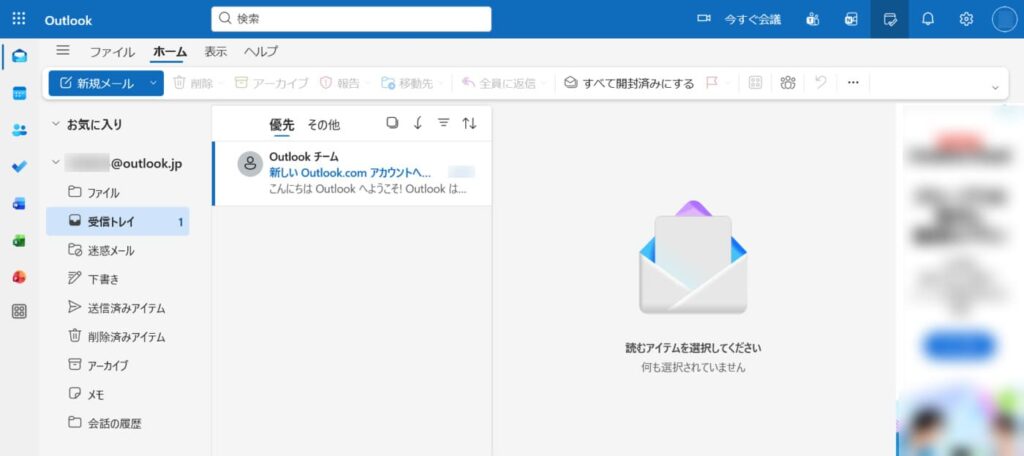Expand the New mail dropdown arrow
The image size is (1024, 456).
point(153,83)
